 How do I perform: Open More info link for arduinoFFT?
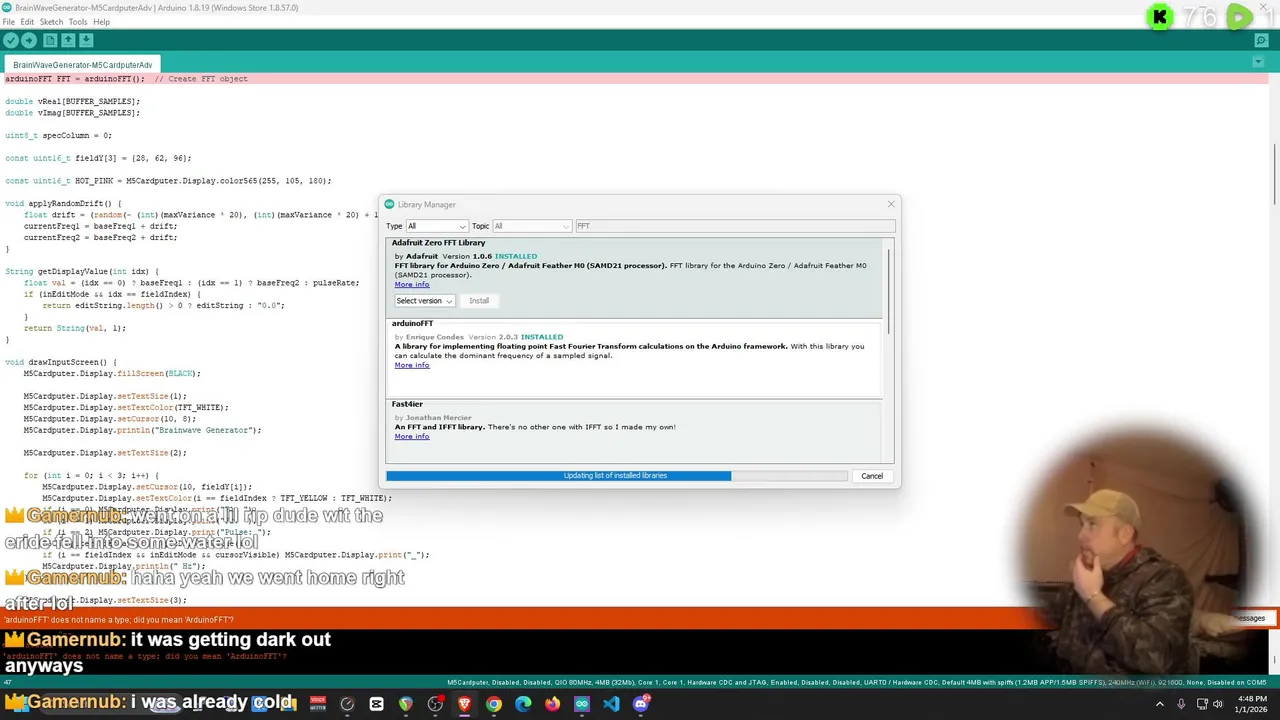412,365
